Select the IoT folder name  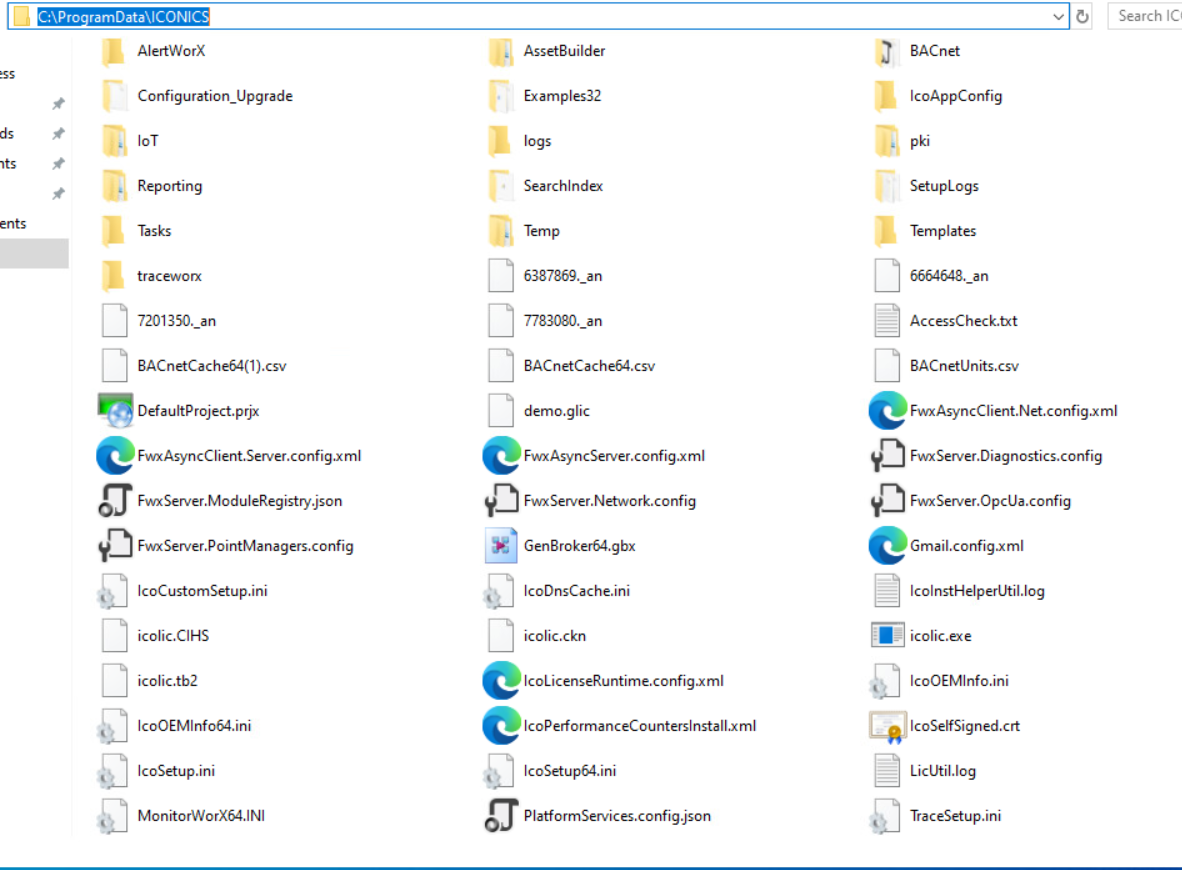tap(148, 141)
